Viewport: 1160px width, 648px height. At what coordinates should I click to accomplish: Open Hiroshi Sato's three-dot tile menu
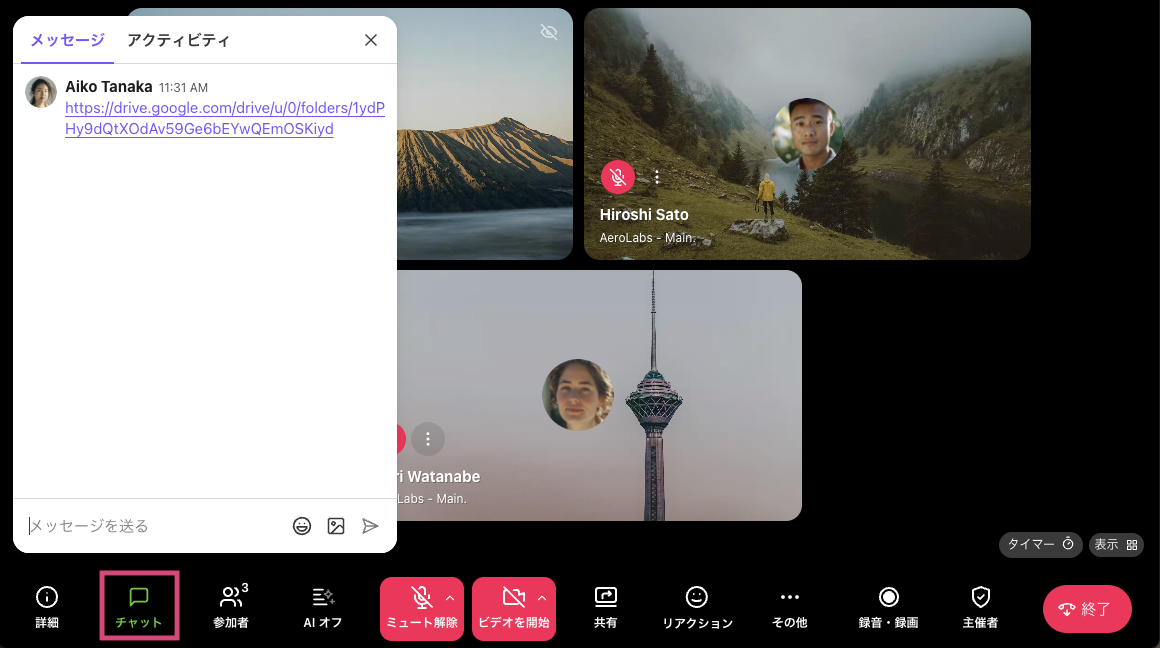pos(657,176)
